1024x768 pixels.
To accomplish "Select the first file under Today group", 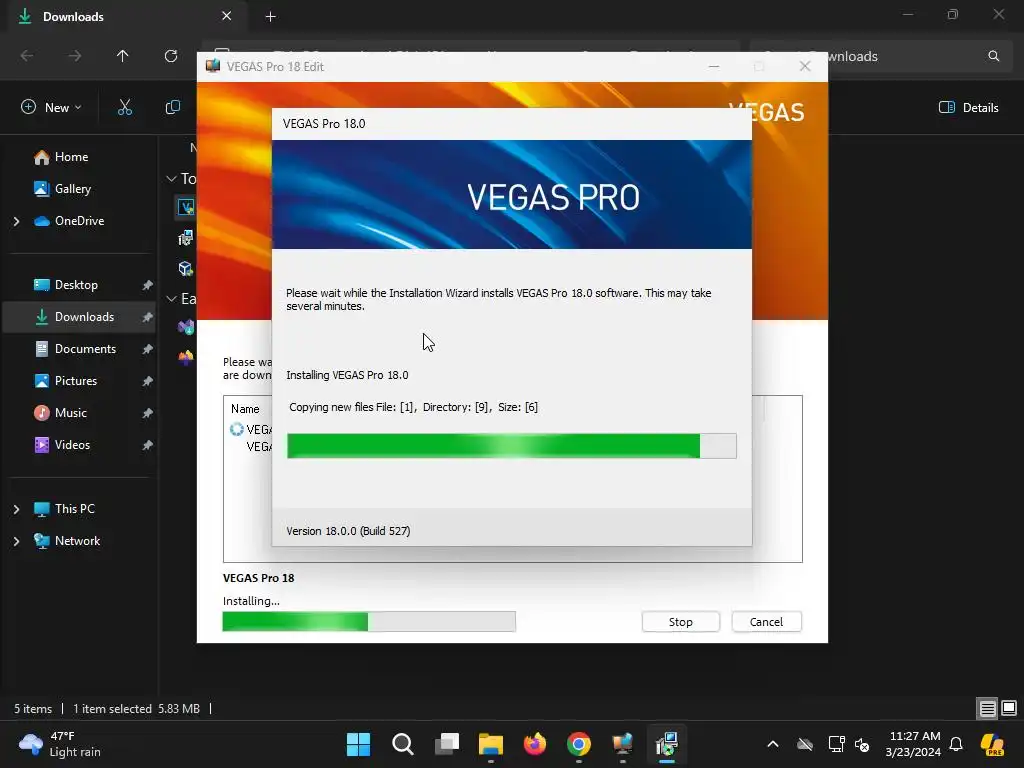I will click(x=186, y=208).
